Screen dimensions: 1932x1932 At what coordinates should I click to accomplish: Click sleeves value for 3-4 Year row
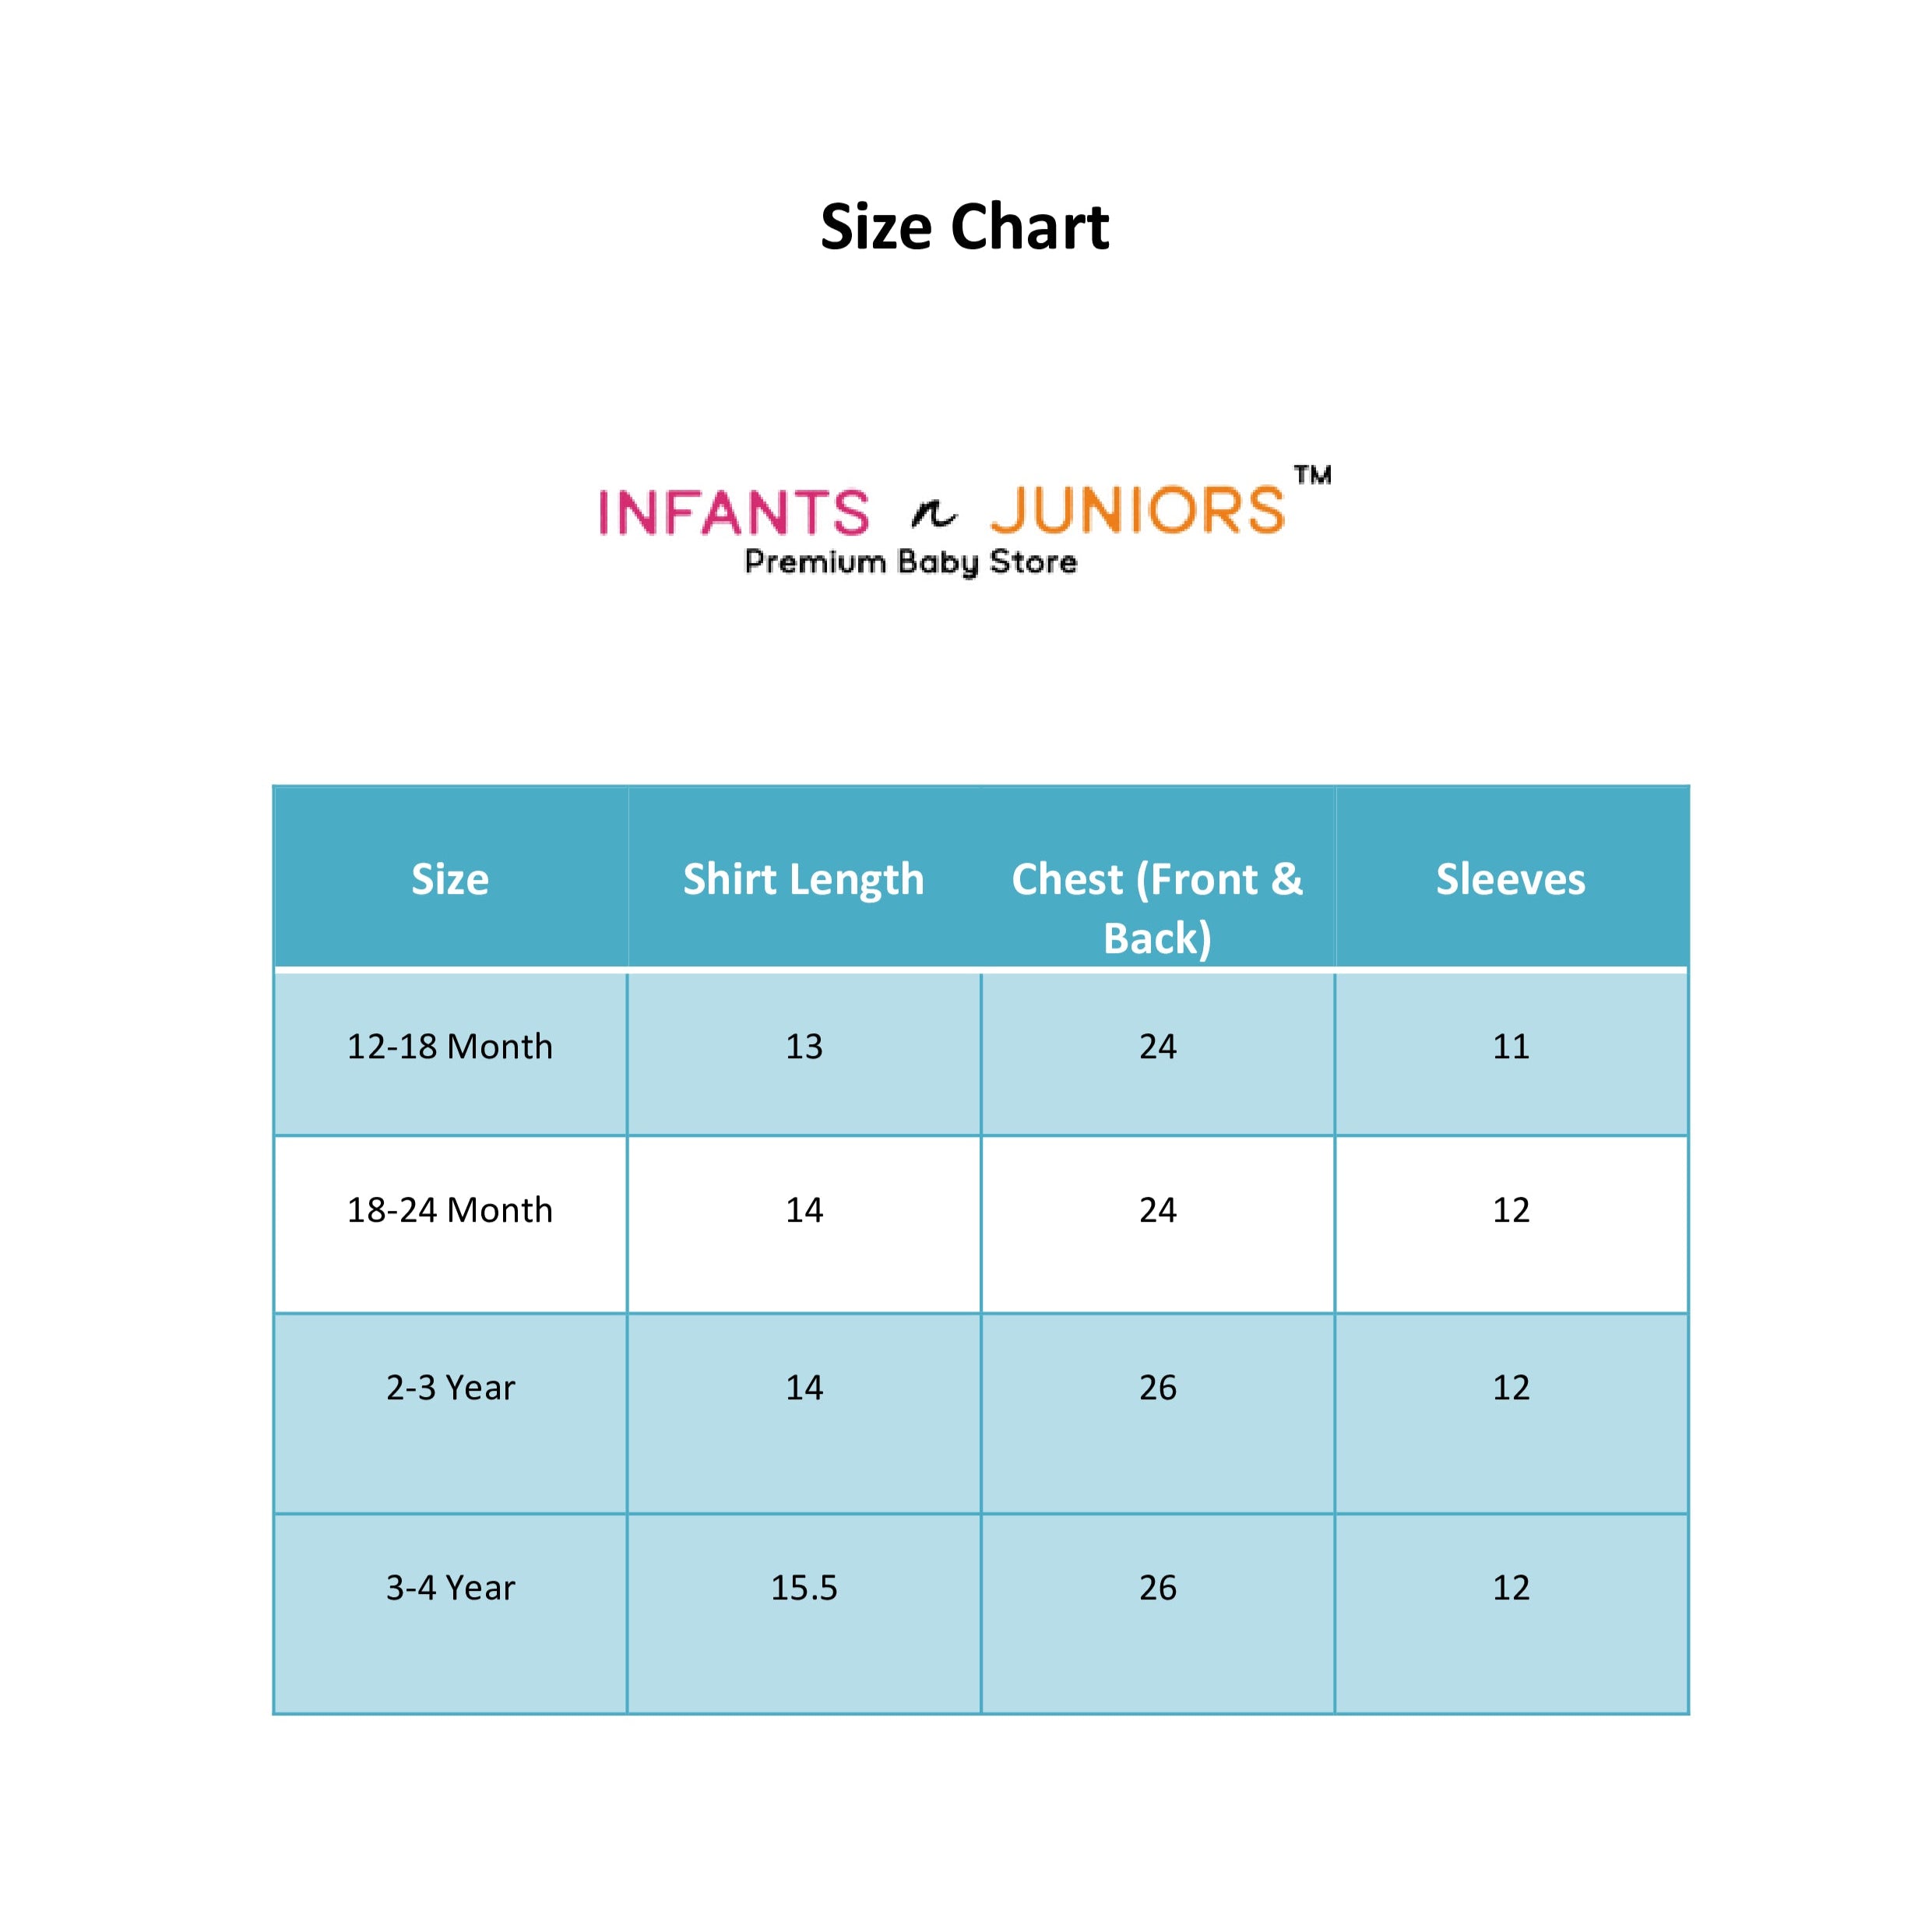point(1511,1587)
